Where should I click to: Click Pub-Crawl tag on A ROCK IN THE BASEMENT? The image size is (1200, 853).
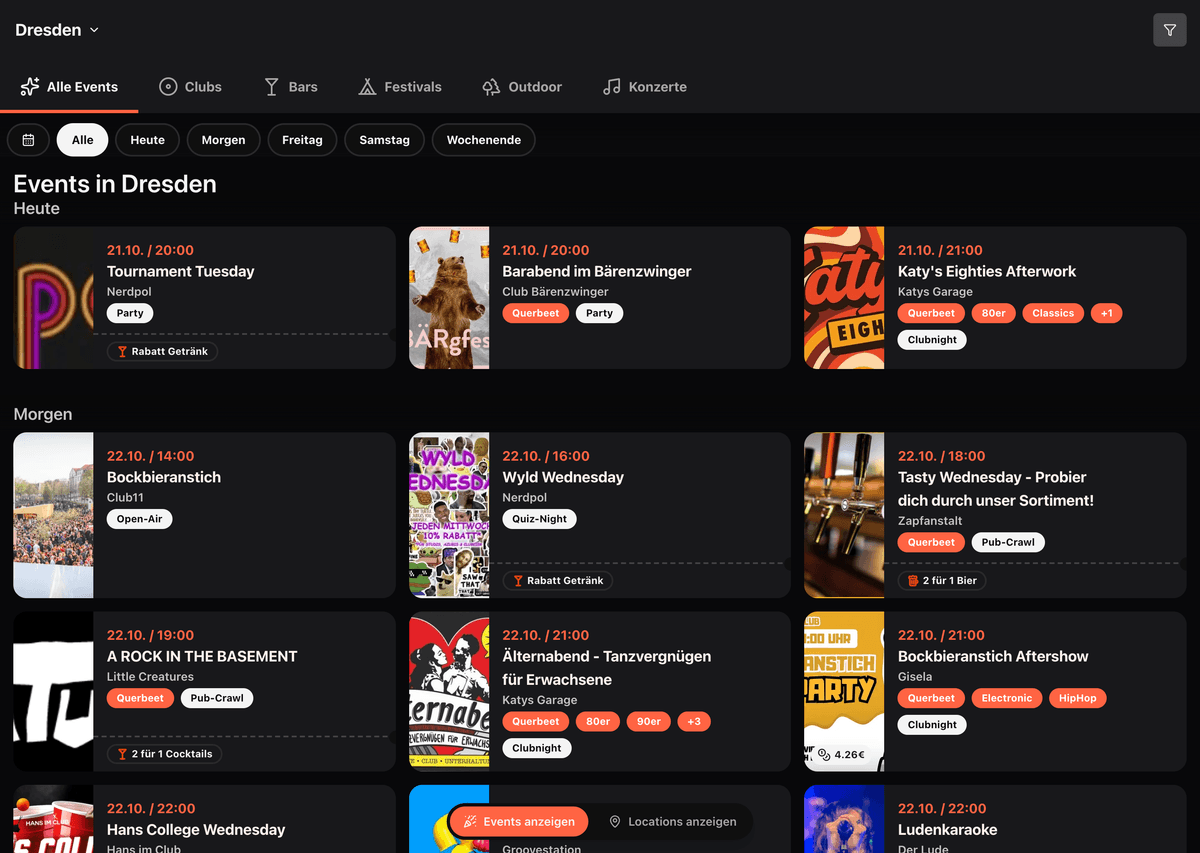coord(217,698)
